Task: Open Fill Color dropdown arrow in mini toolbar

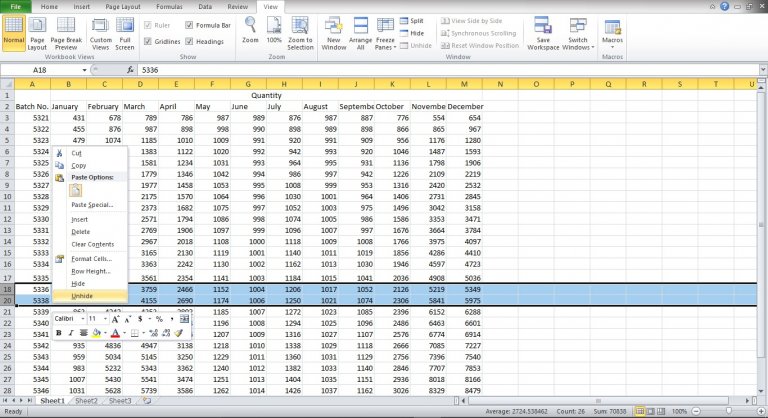Action: pos(105,333)
